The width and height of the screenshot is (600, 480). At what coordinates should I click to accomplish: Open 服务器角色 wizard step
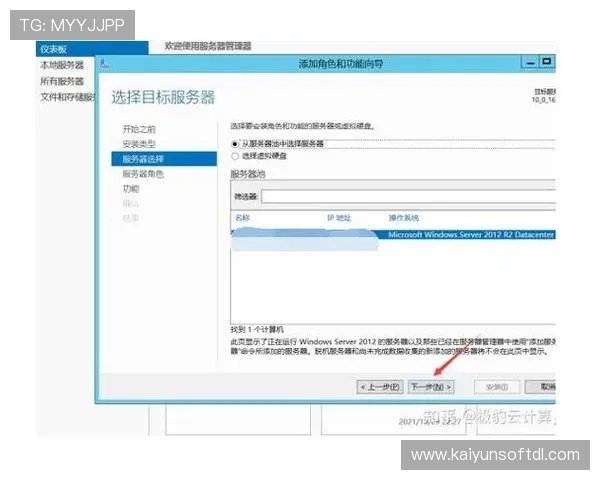pos(143,174)
